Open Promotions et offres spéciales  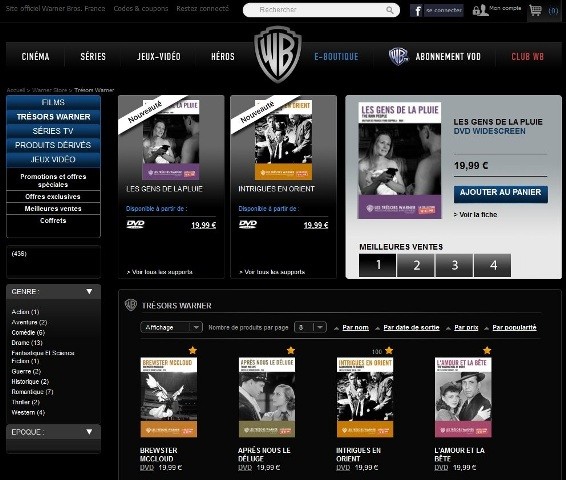pos(53,180)
